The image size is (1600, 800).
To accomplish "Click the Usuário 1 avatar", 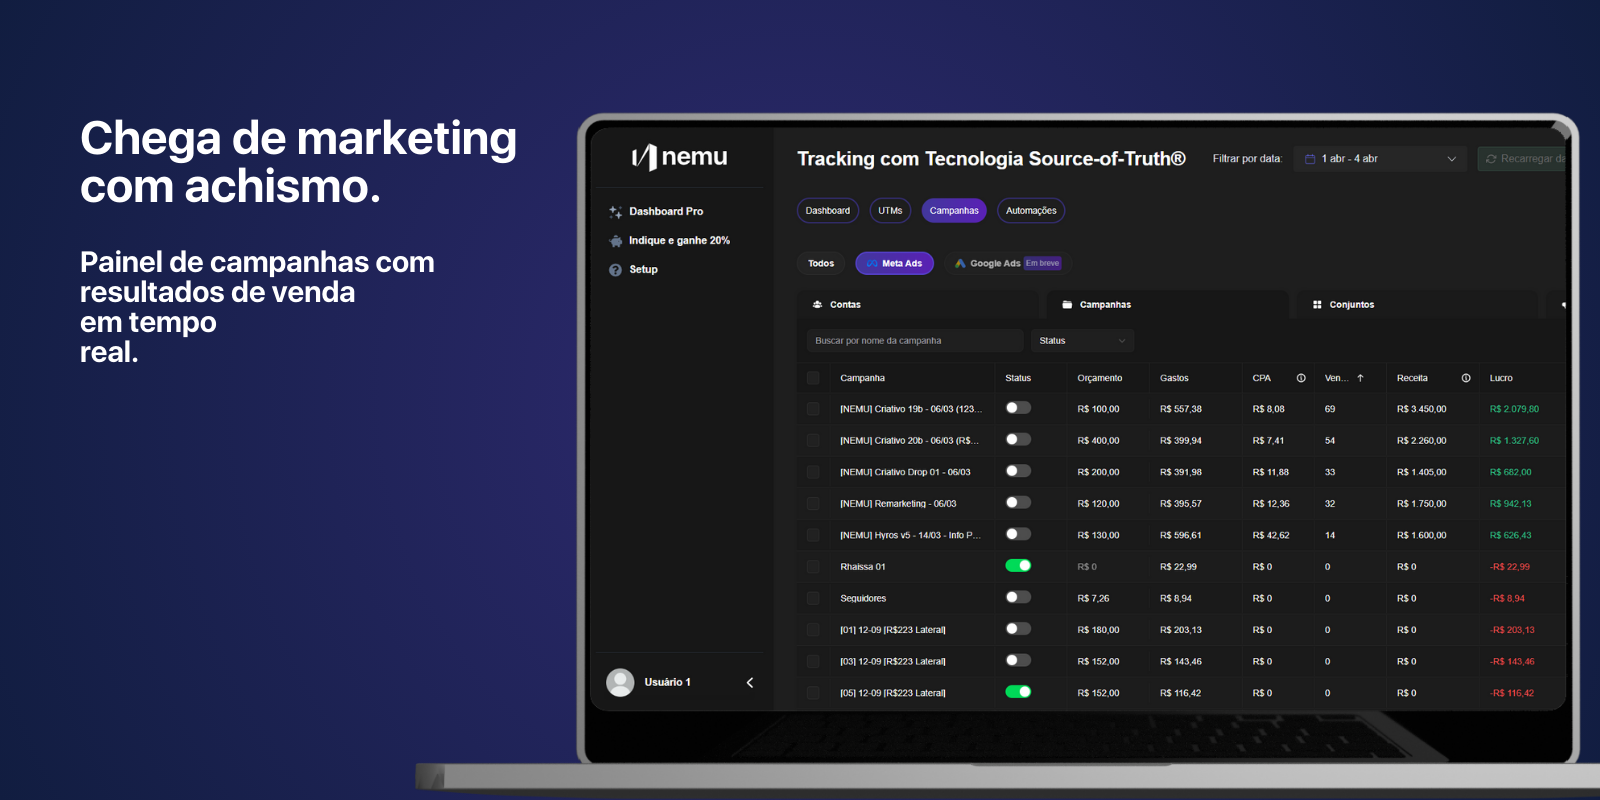I will pyautogui.click(x=620, y=682).
